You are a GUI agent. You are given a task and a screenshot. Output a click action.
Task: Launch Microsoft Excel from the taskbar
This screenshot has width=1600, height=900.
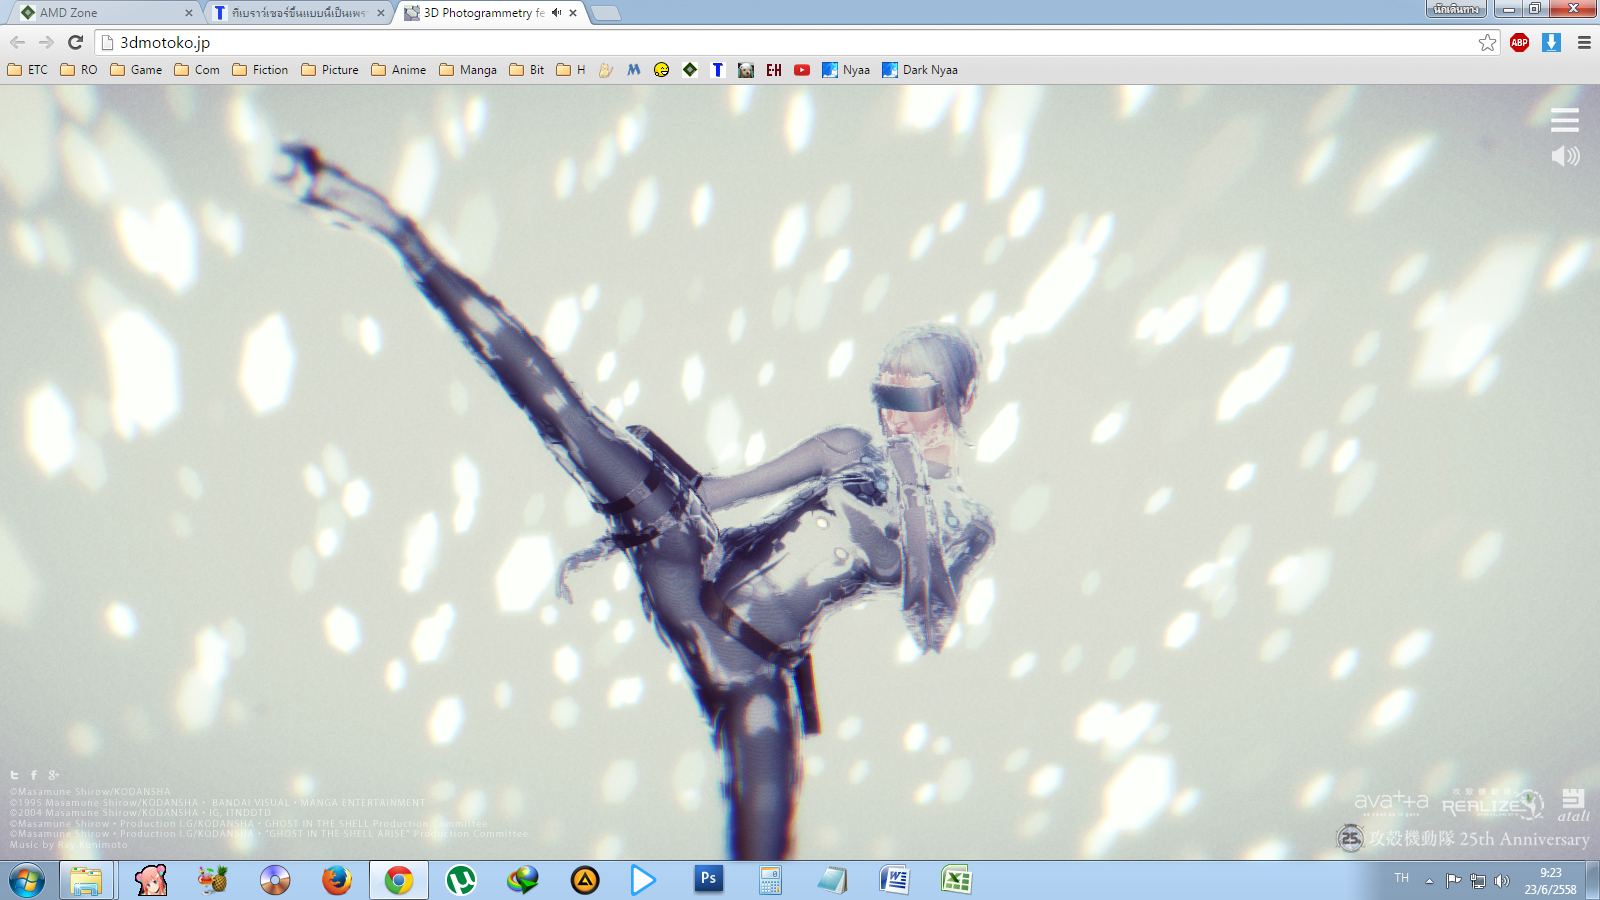click(956, 880)
